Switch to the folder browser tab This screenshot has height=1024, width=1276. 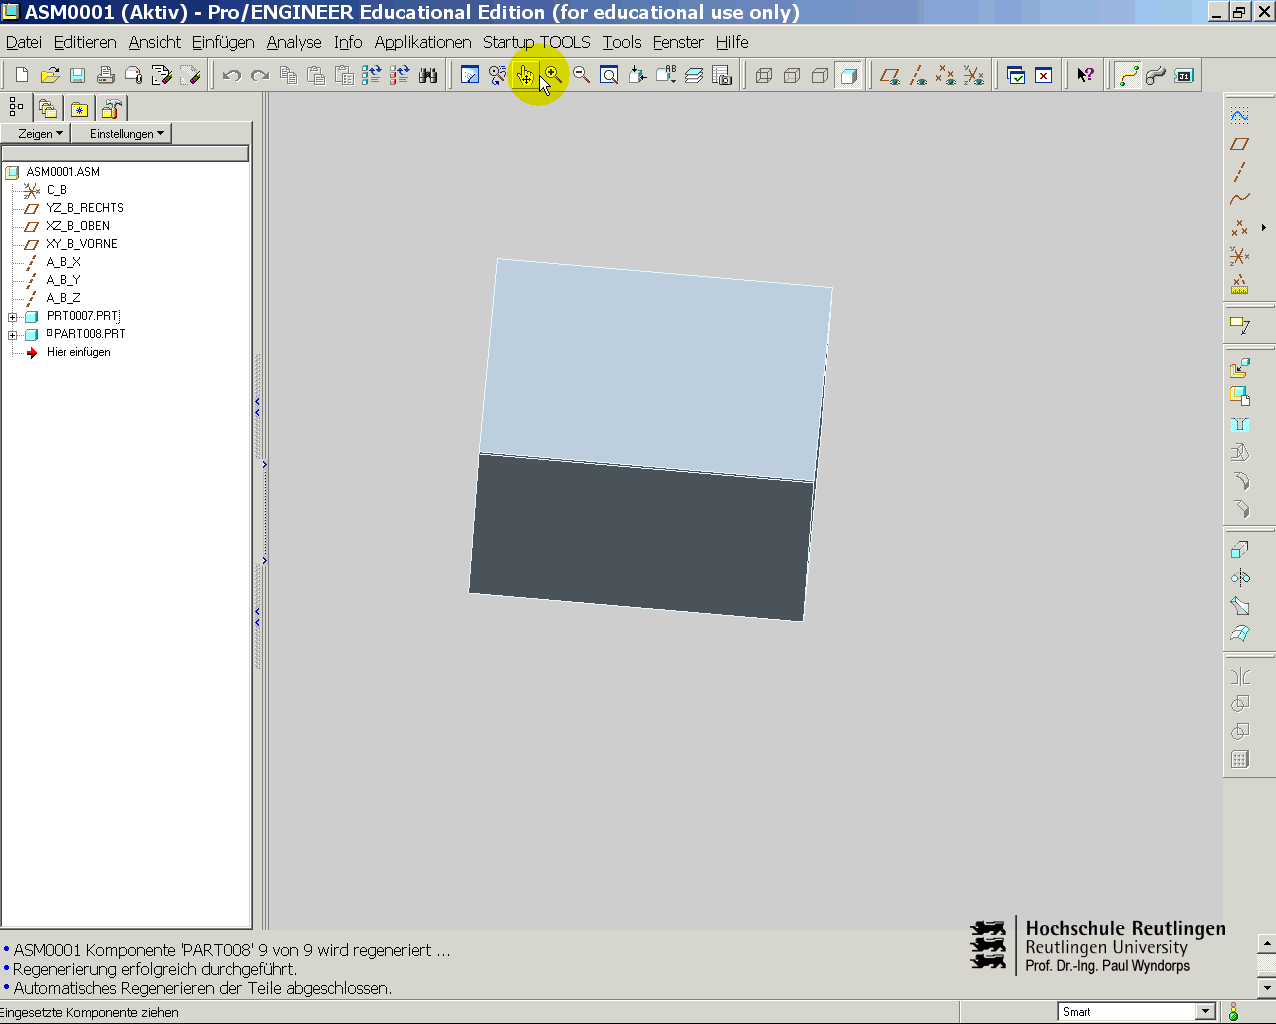click(x=47, y=108)
